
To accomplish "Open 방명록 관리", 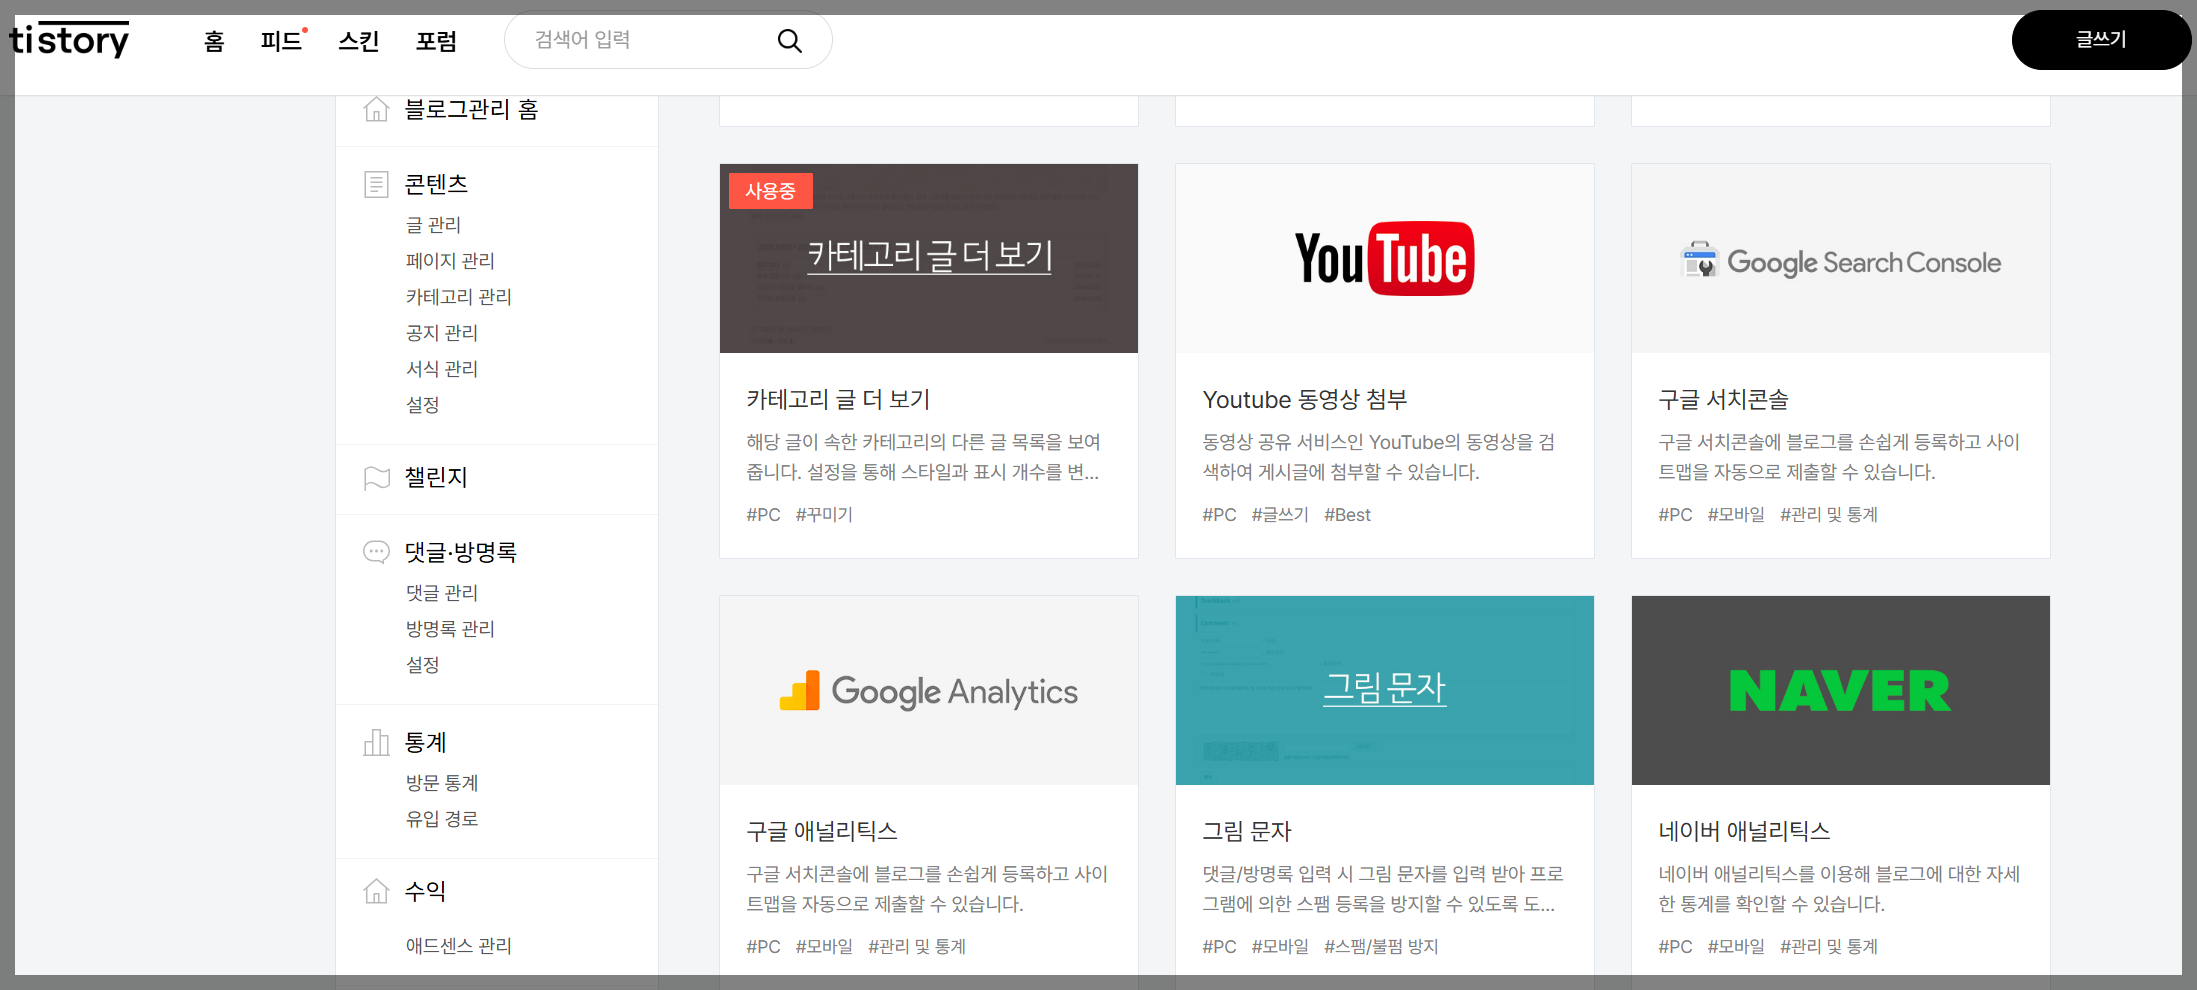I will 450,629.
